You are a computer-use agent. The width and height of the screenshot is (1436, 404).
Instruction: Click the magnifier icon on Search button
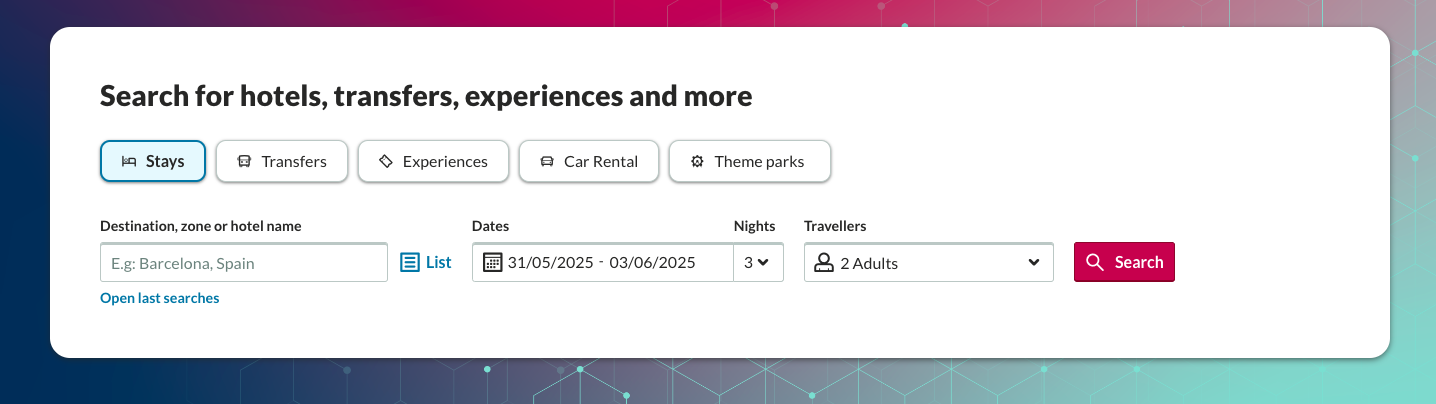1095,263
